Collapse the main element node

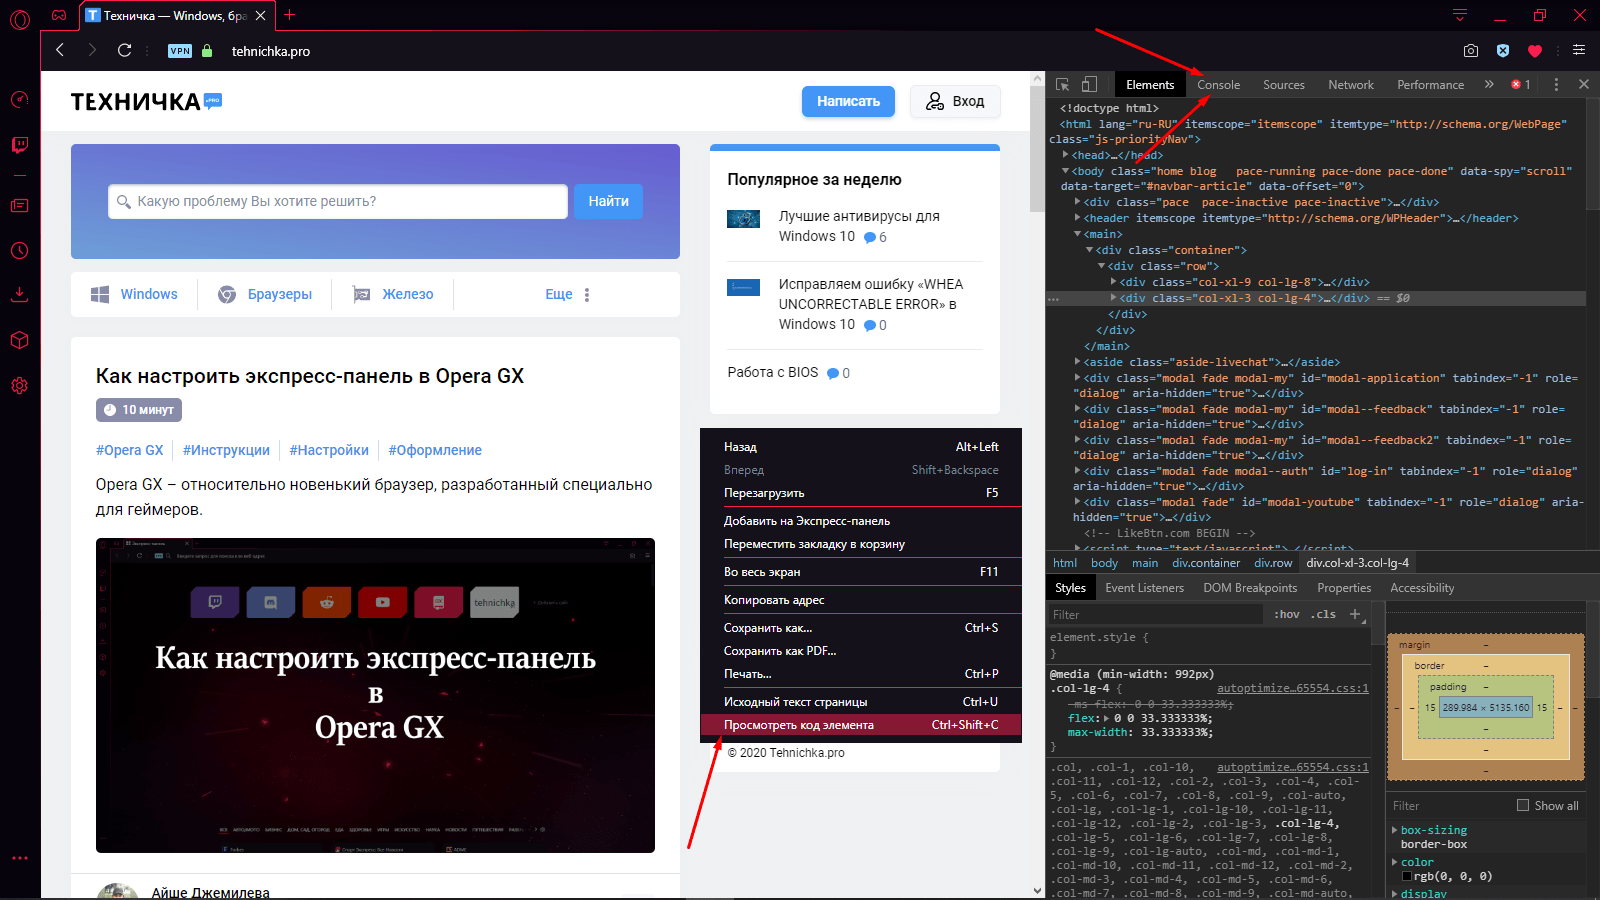[1078, 234]
